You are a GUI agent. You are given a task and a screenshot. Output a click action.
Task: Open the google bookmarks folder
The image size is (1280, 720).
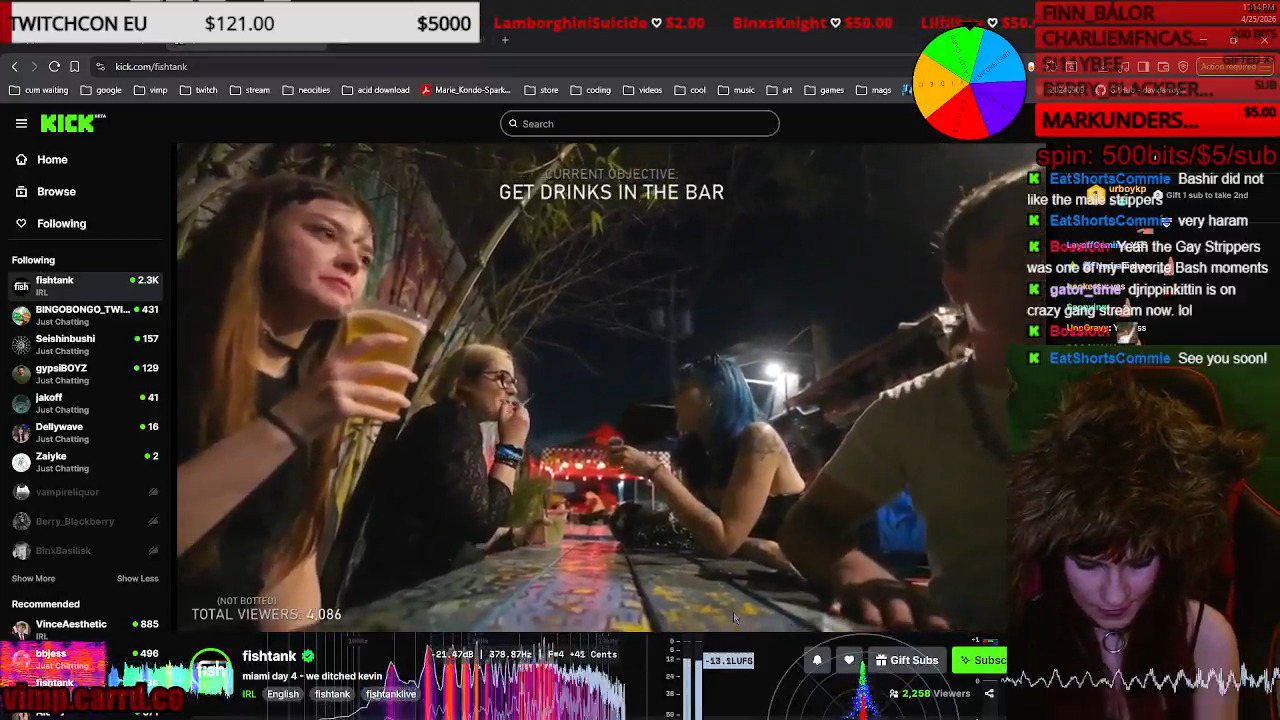point(101,90)
